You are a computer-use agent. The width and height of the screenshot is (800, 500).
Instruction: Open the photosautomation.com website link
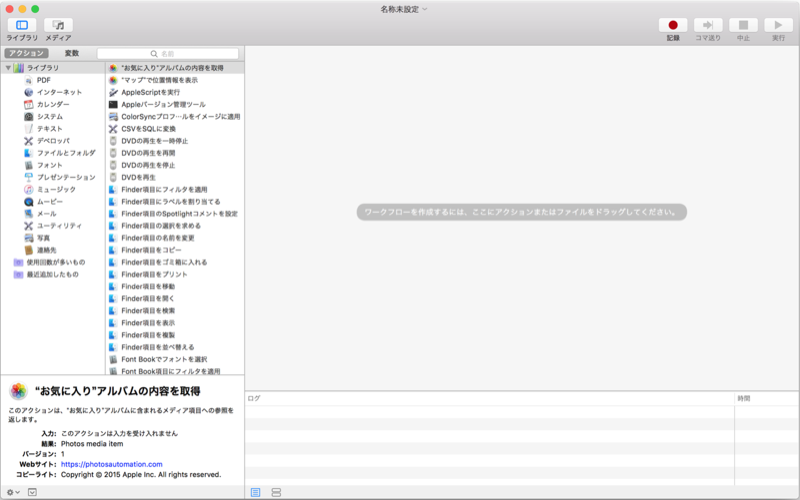click(x=112, y=464)
